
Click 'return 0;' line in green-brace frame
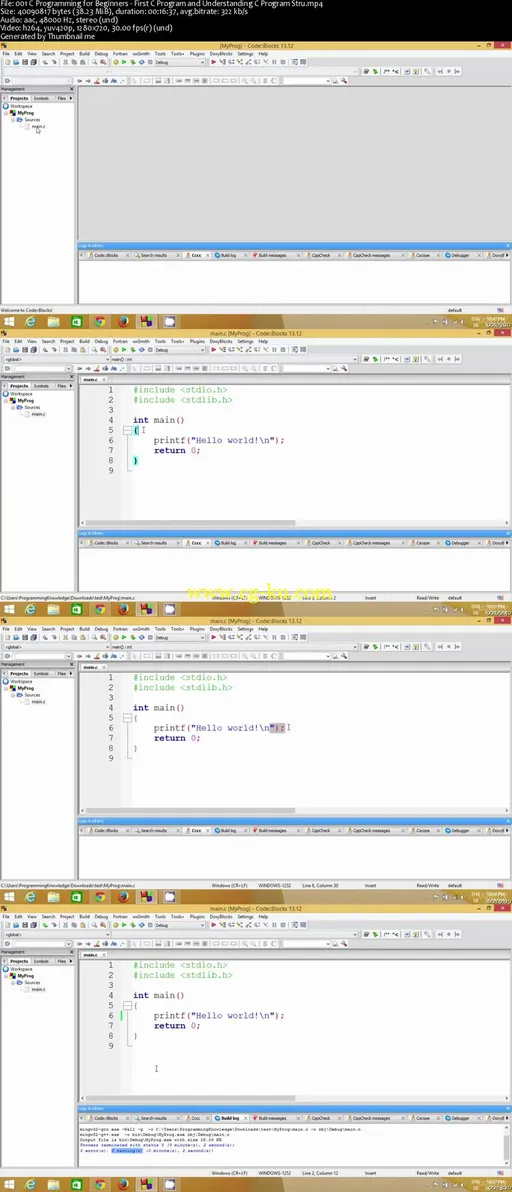tap(176, 450)
